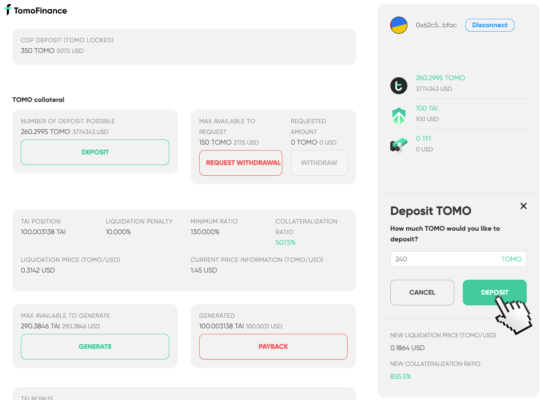Click the 855.5% new collateralization ratio
The height and width of the screenshot is (400, 543).
point(400,376)
